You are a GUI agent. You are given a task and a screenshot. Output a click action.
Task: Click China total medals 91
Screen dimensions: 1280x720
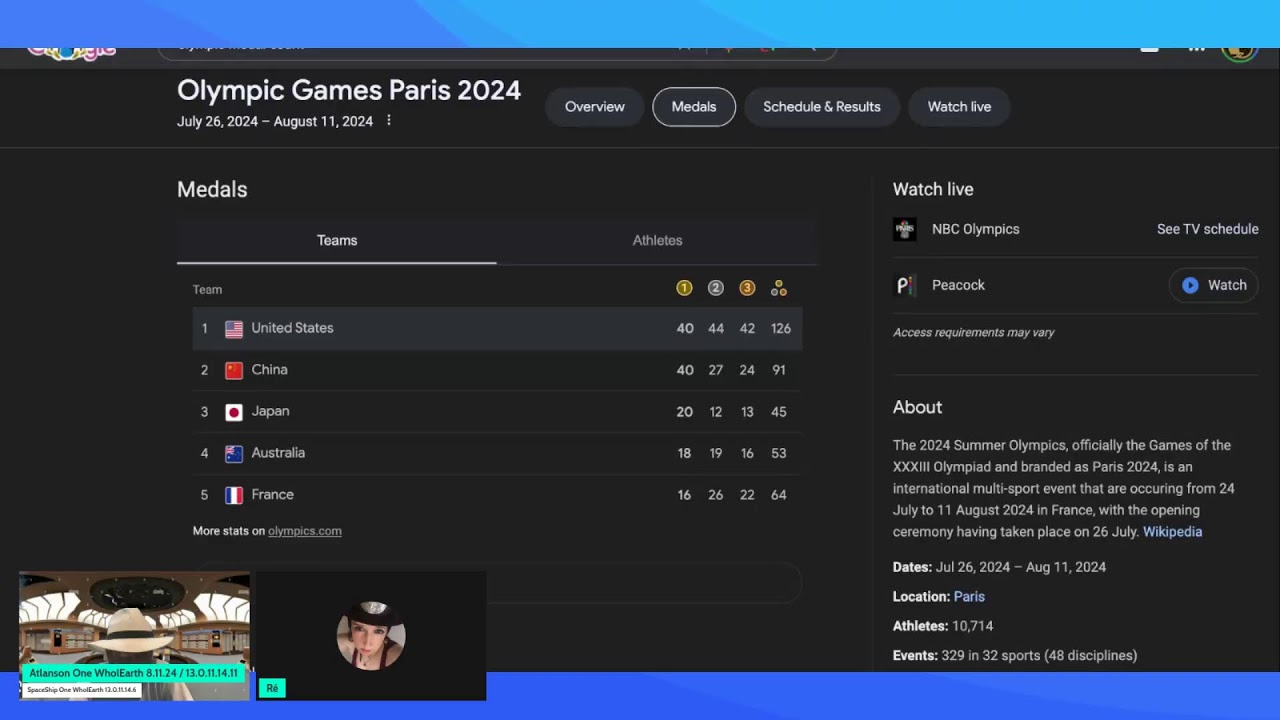[x=779, y=370]
